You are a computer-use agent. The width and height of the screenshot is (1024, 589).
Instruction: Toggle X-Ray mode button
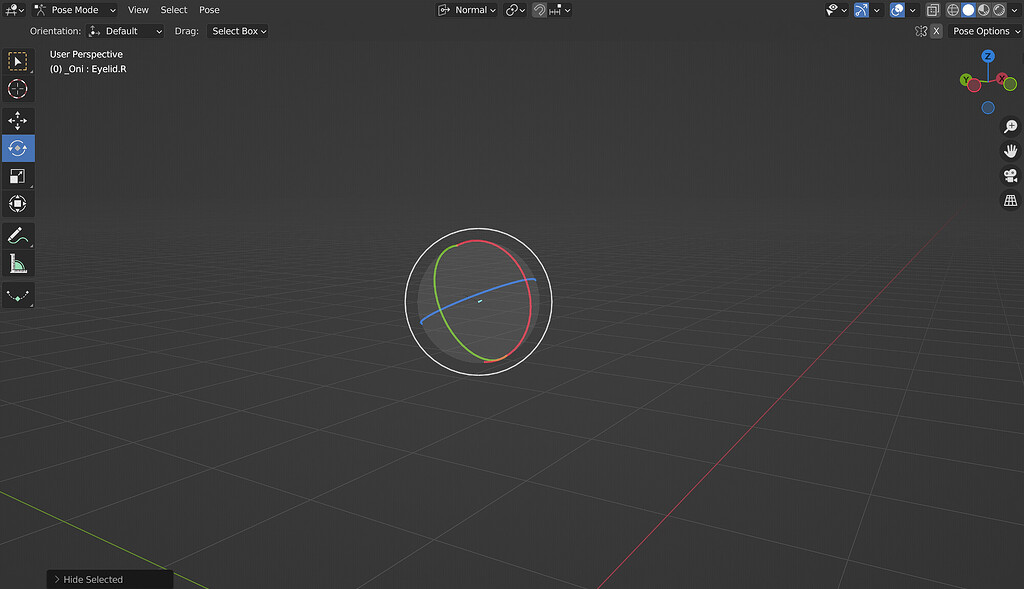(x=933, y=10)
